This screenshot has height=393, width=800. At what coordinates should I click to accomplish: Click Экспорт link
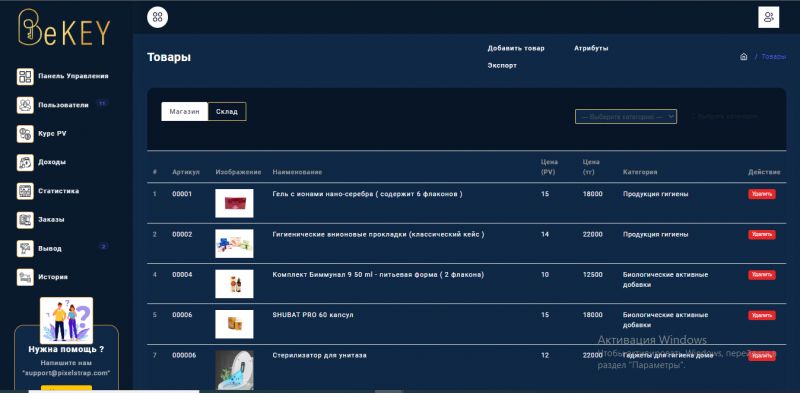point(502,66)
